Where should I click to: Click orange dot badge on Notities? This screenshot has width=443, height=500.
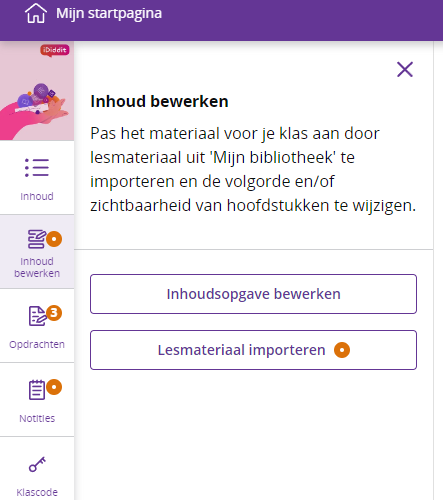tap(54, 387)
